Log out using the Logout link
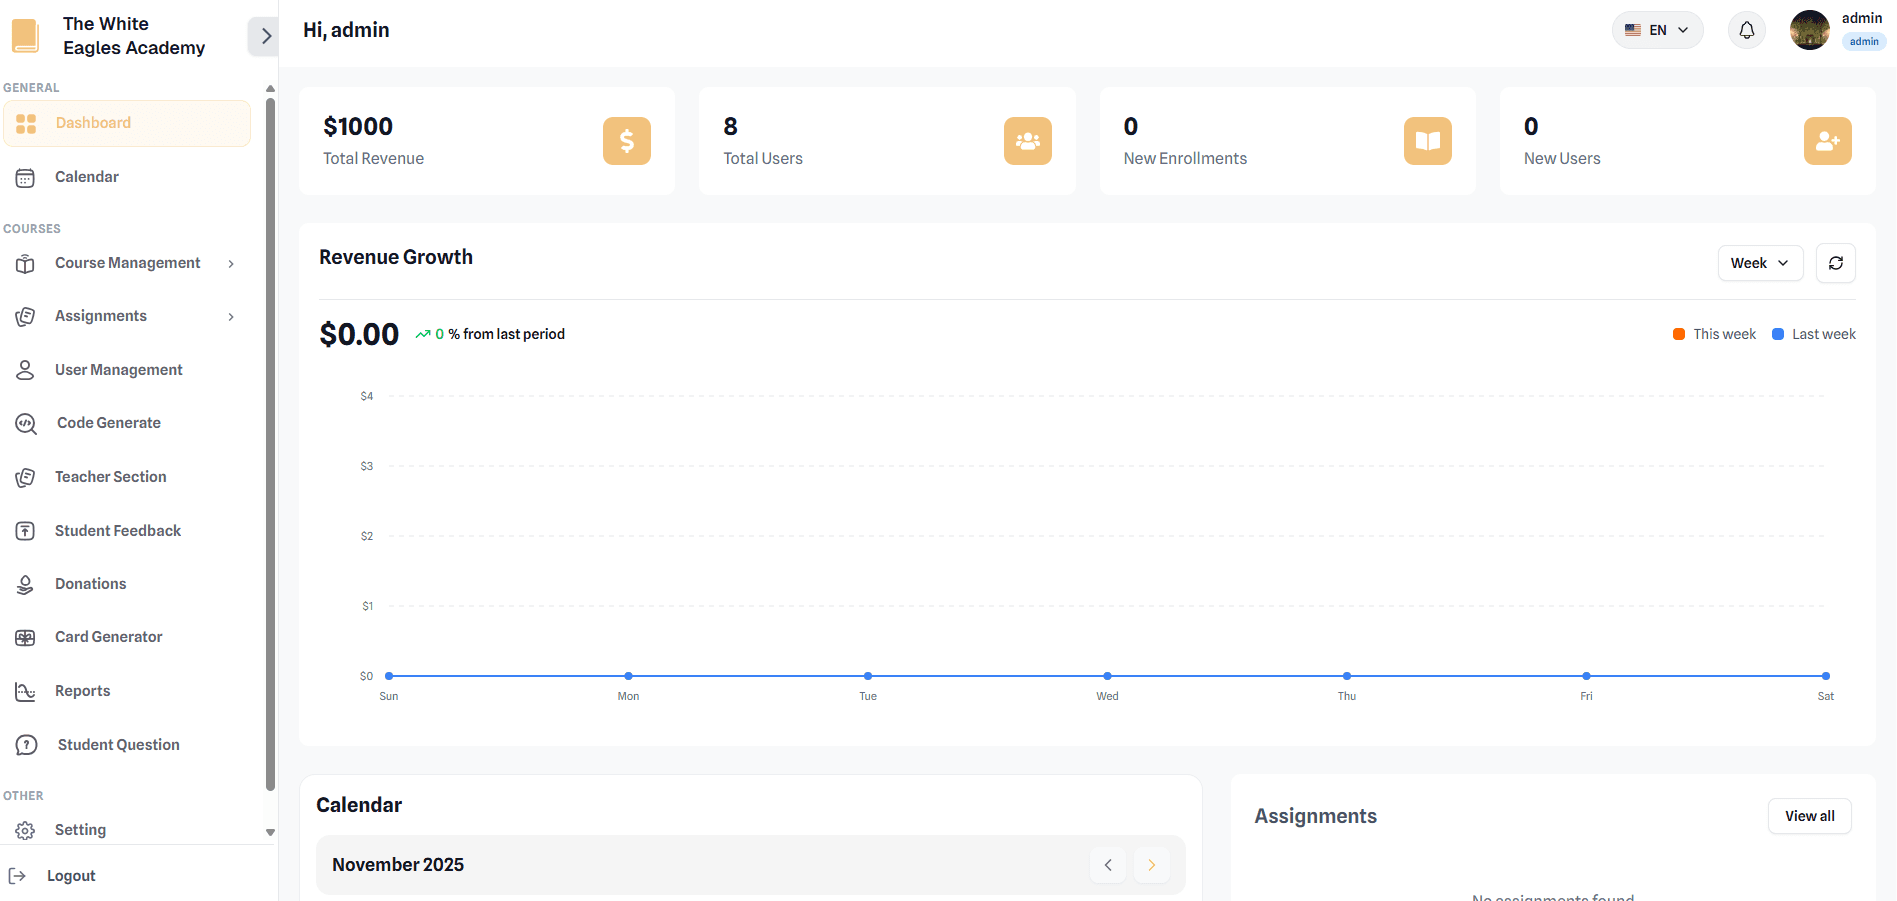The height and width of the screenshot is (901, 1897). pos(70,876)
